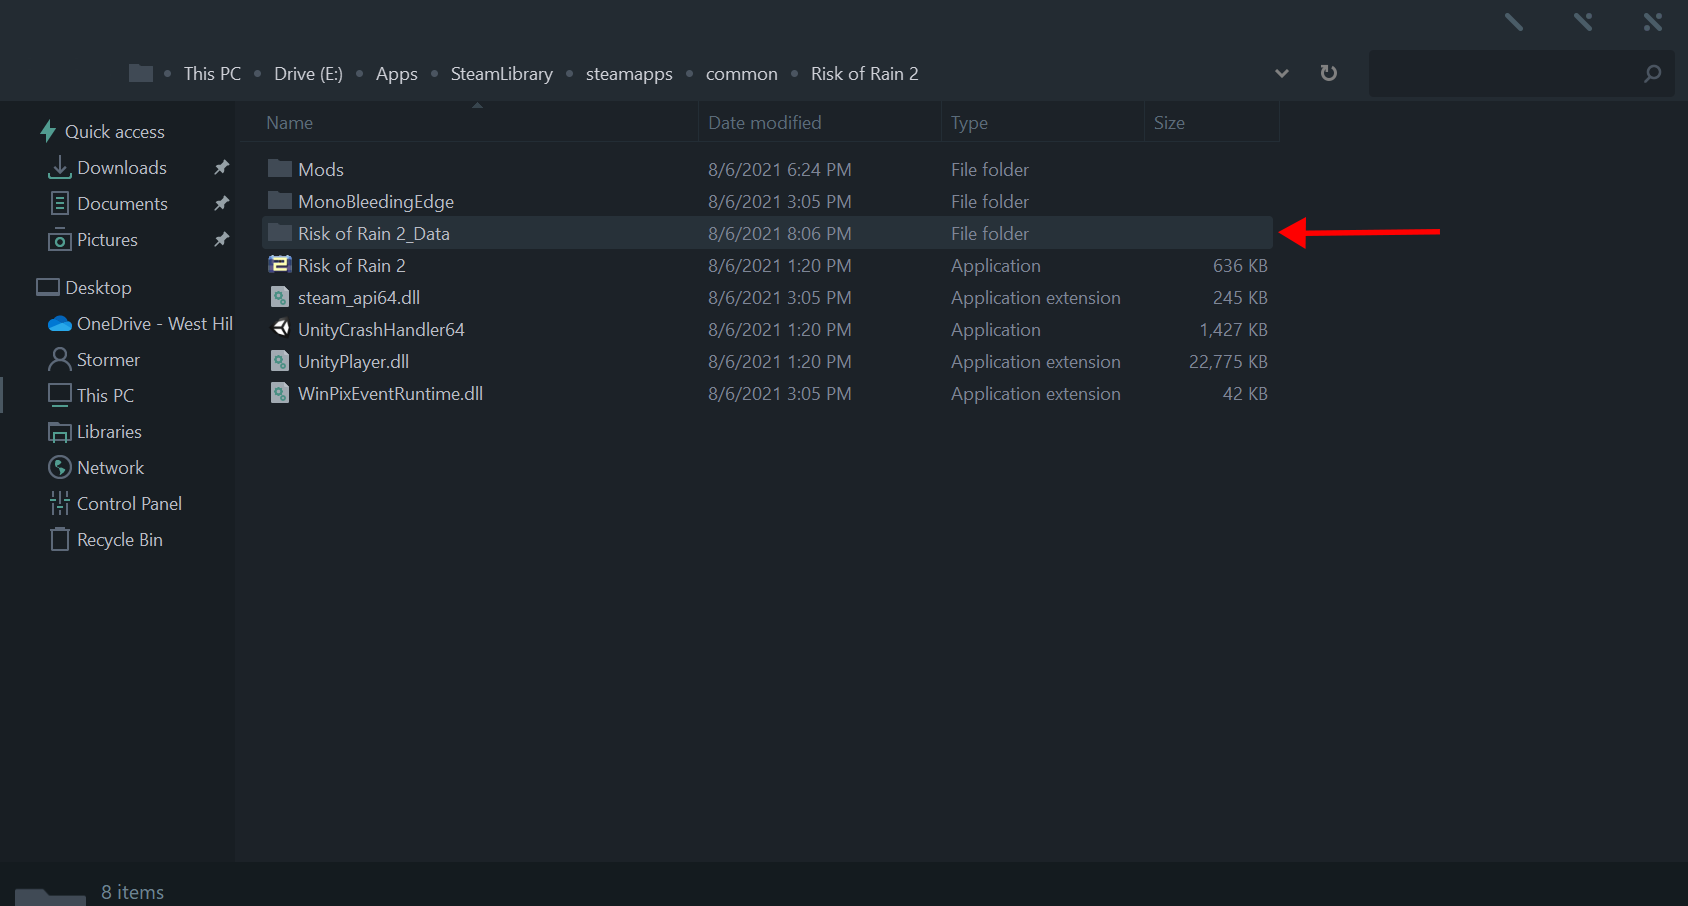Screen dimensions: 1688x906
Task: Unpin Downloads using its pin icon
Action: point(222,167)
